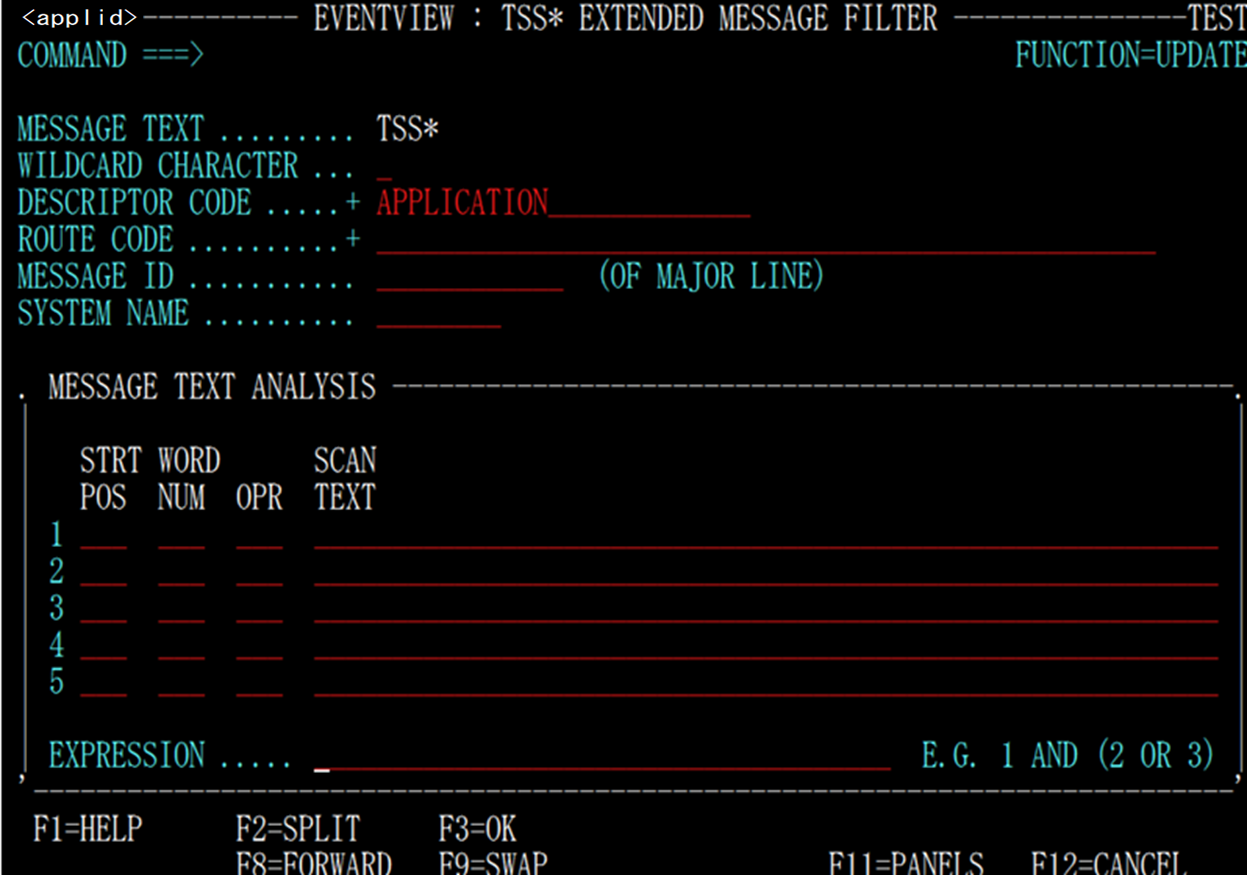Select F2=SPLIT function key
The height and width of the screenshot is (875, 1247).
coord(298,829)
